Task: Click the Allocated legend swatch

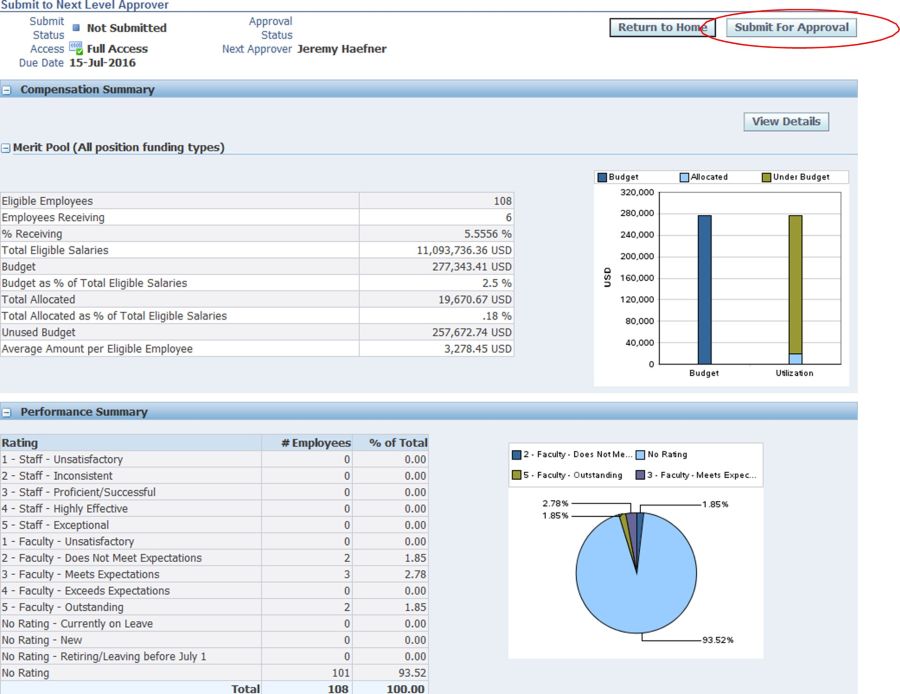Action: click(685, 177)
